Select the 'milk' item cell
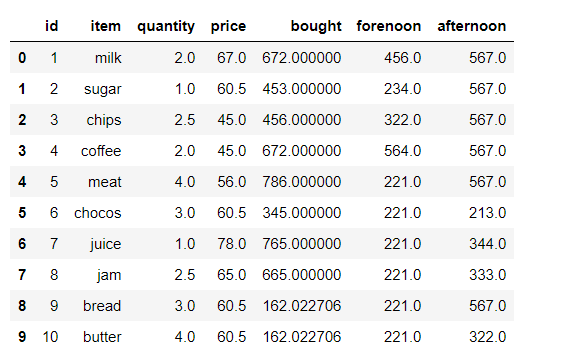The image size is (569, 362). [x=108, y=58]
